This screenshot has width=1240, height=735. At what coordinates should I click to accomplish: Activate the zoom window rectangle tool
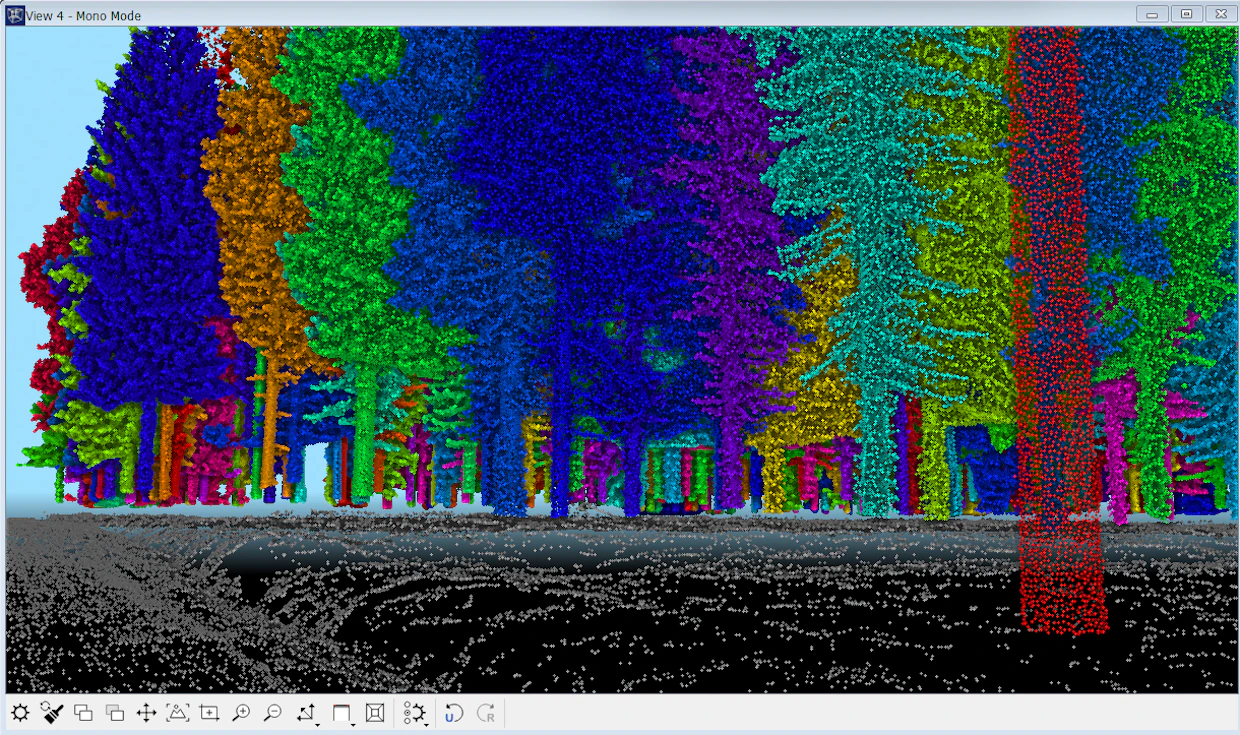(209, 713)
